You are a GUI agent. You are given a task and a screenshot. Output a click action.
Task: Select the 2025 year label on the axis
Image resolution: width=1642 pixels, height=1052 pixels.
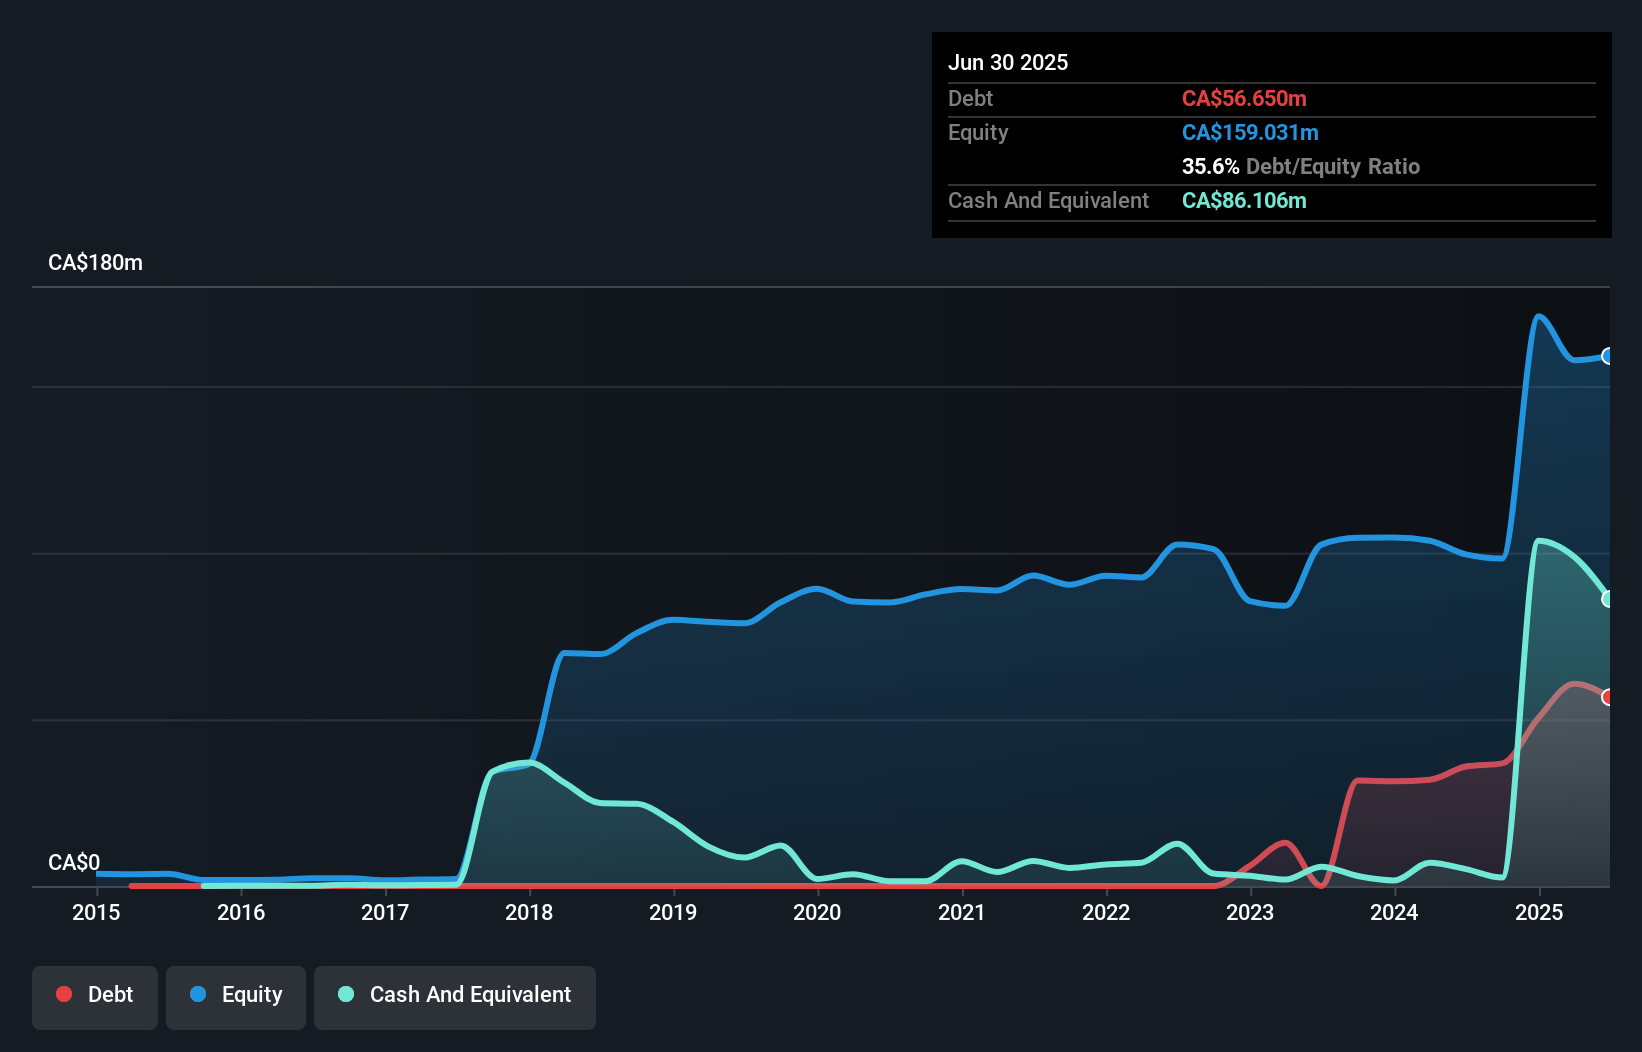1539,912
